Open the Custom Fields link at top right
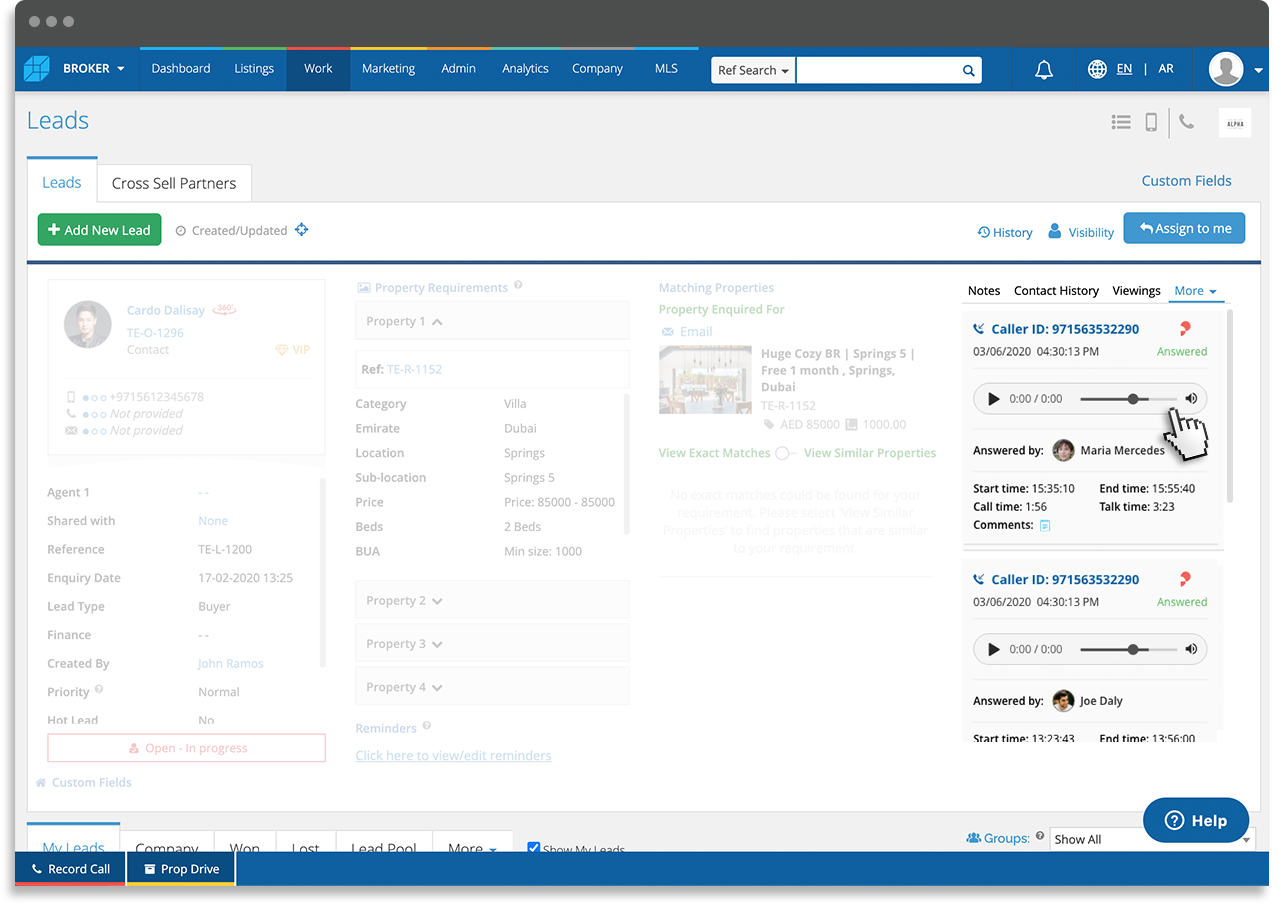 point(1187,181)
